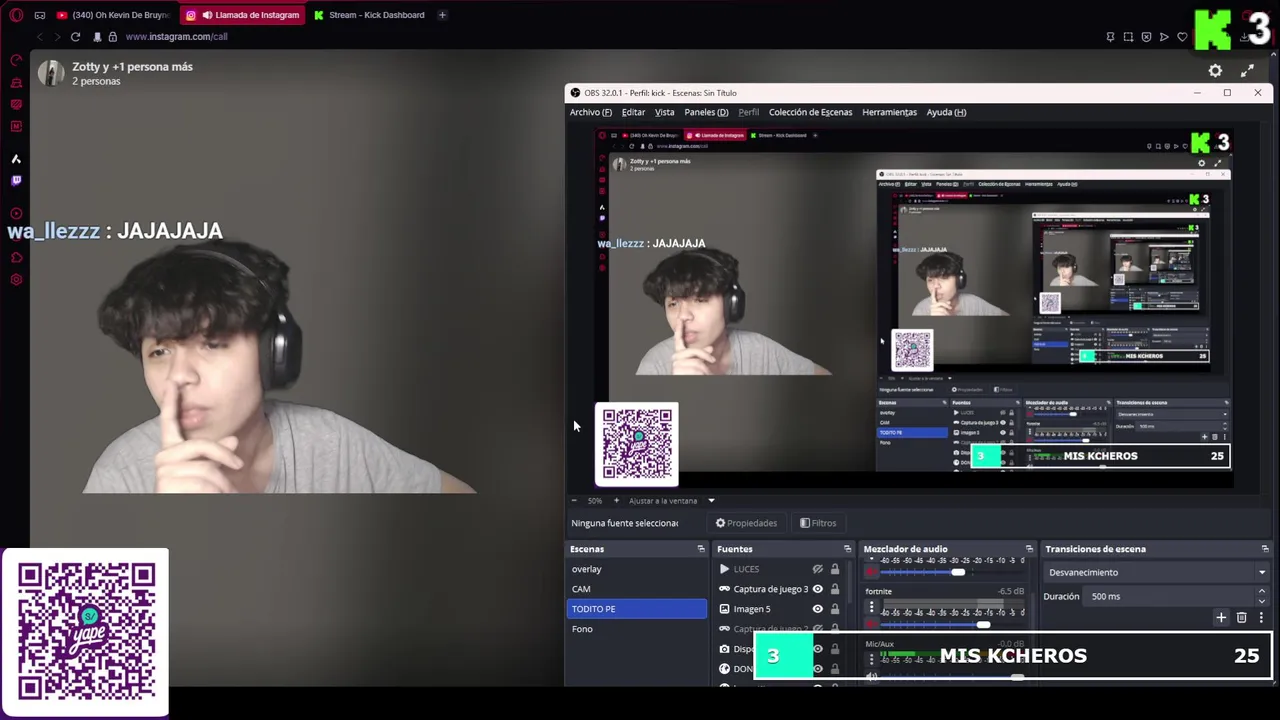Unlock the LUCES source
Viewport: 1280px width, 720px height.
[835, 569]
